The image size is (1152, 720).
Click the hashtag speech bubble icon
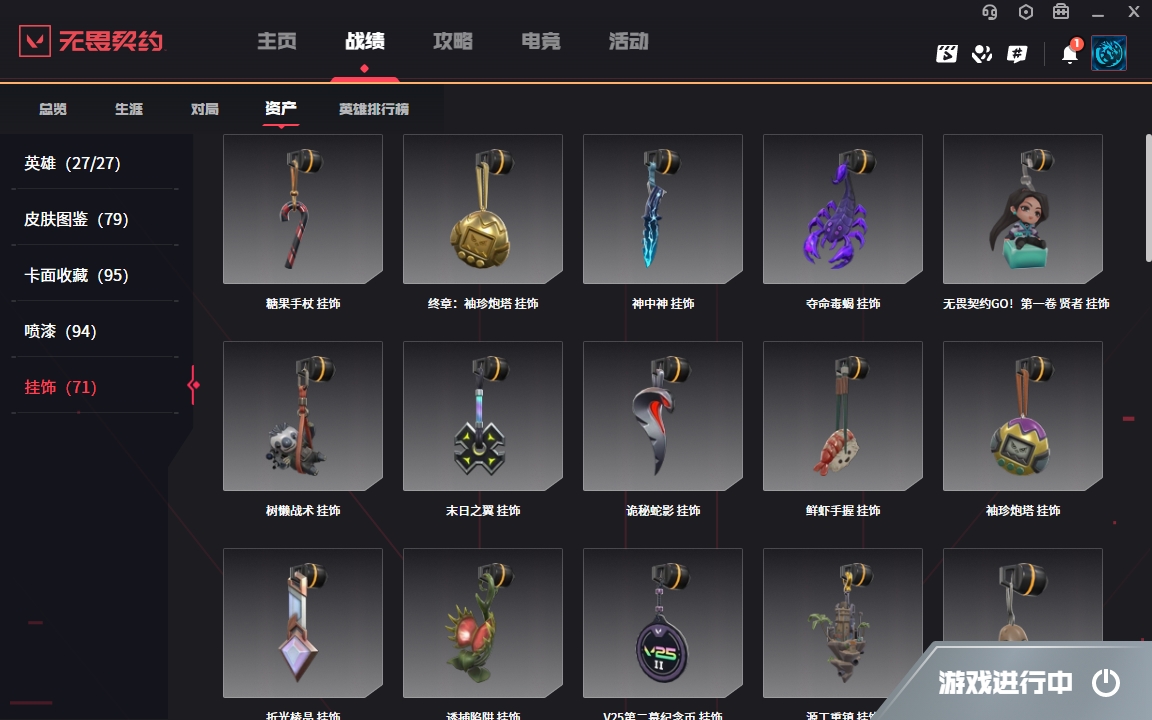click(1017, 54)
